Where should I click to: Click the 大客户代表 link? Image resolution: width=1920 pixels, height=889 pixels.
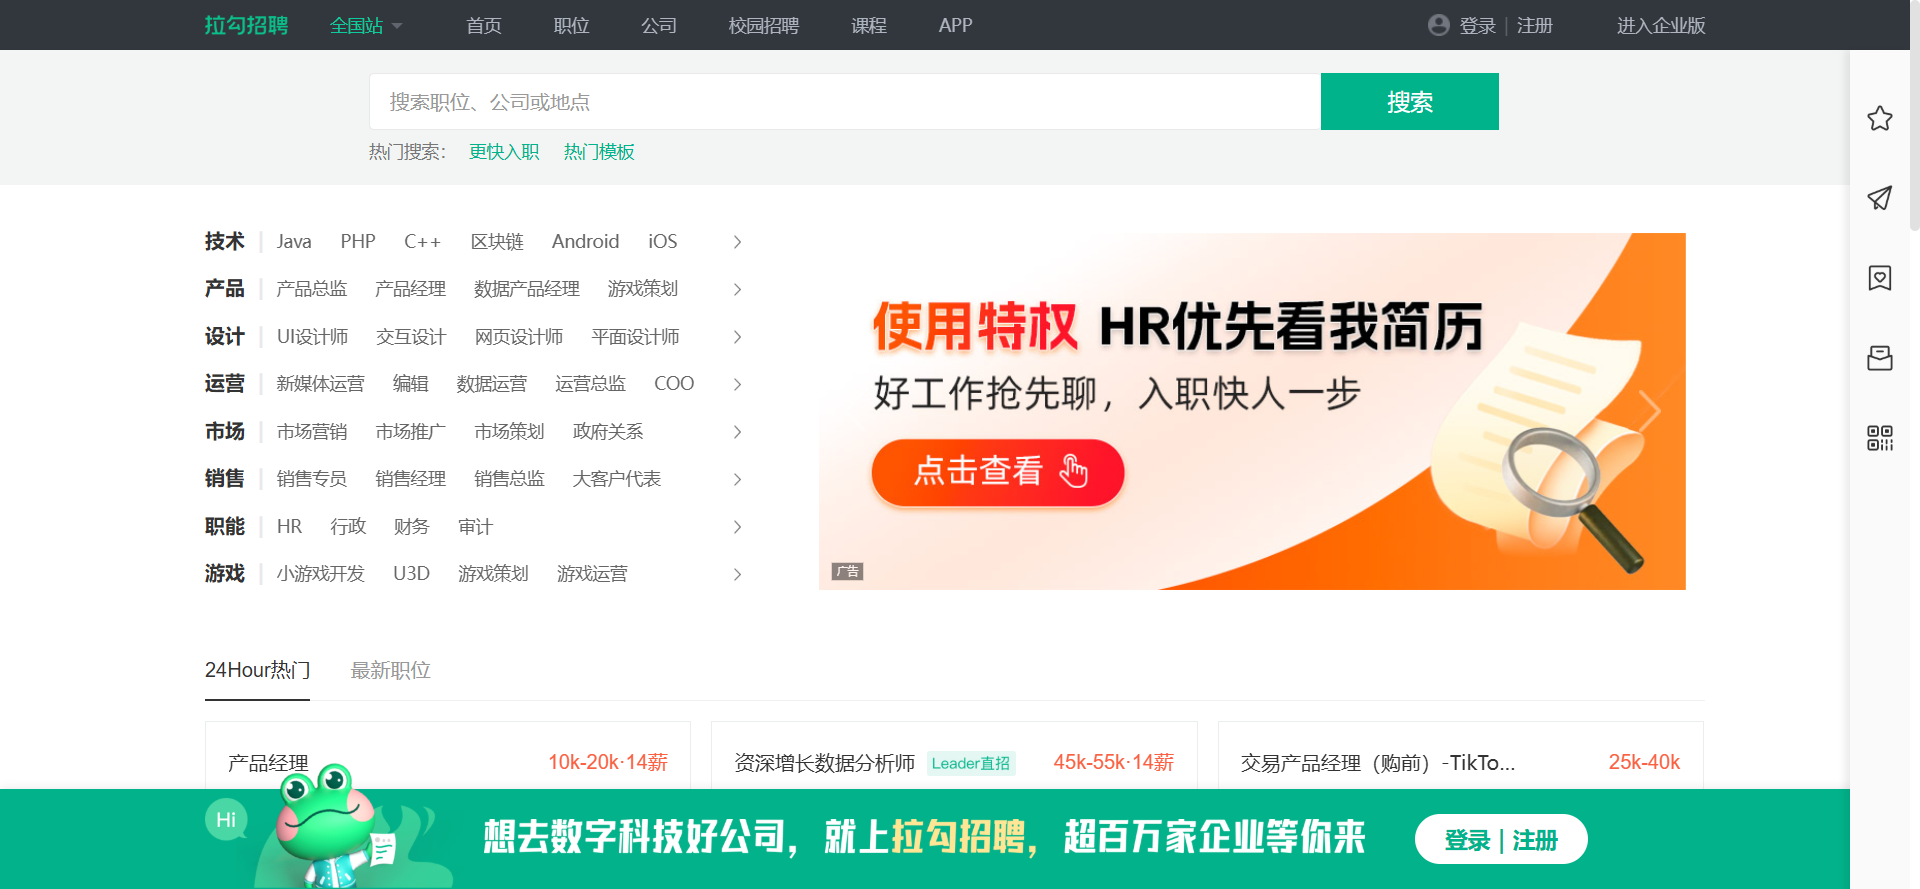click(x=617, y=479)
